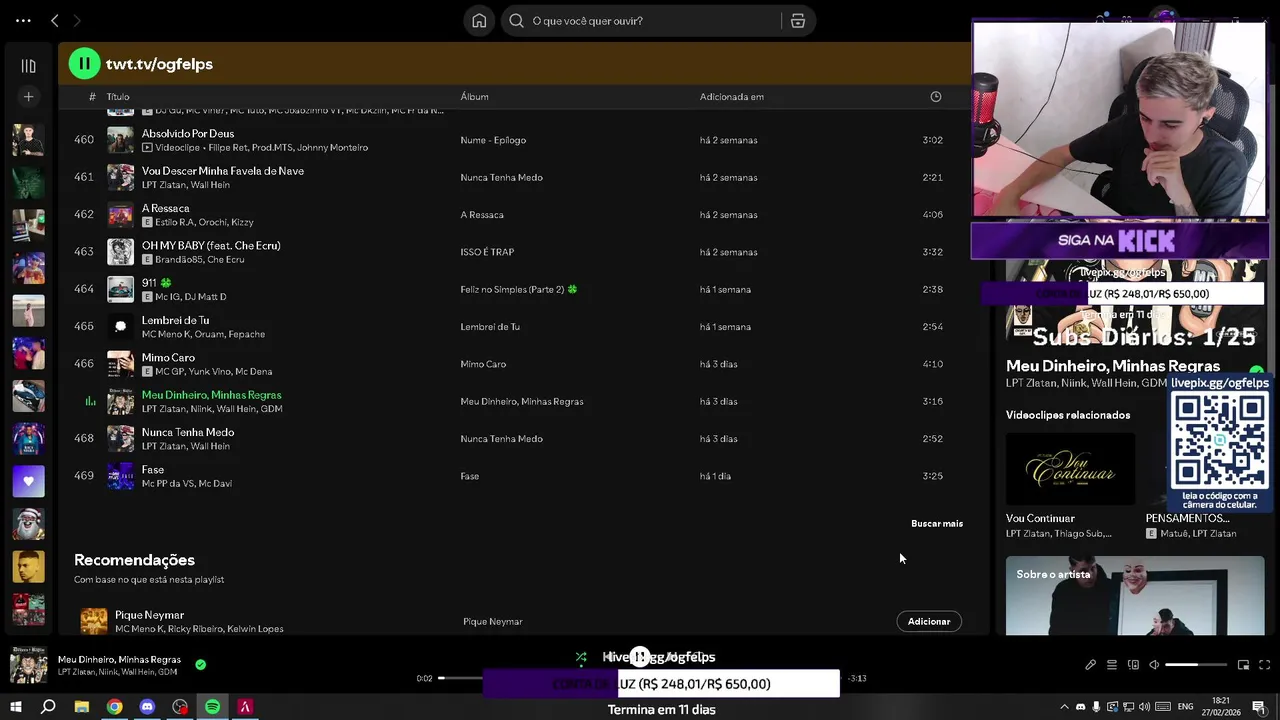Seek on the playback progress bar
The height and width of the screenshot is (720, 1280).
[642, 678]
